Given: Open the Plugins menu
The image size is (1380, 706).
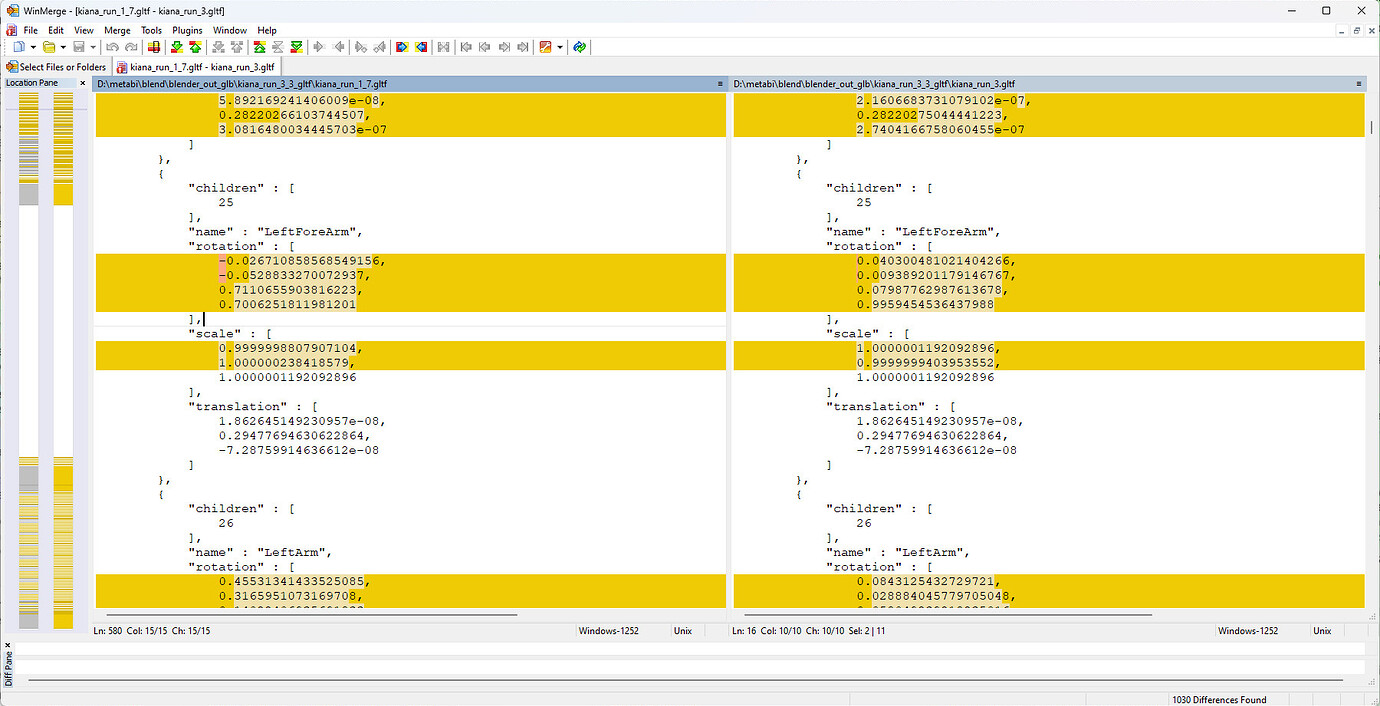Looking at the screenshot, I should (x=187, y=30).
